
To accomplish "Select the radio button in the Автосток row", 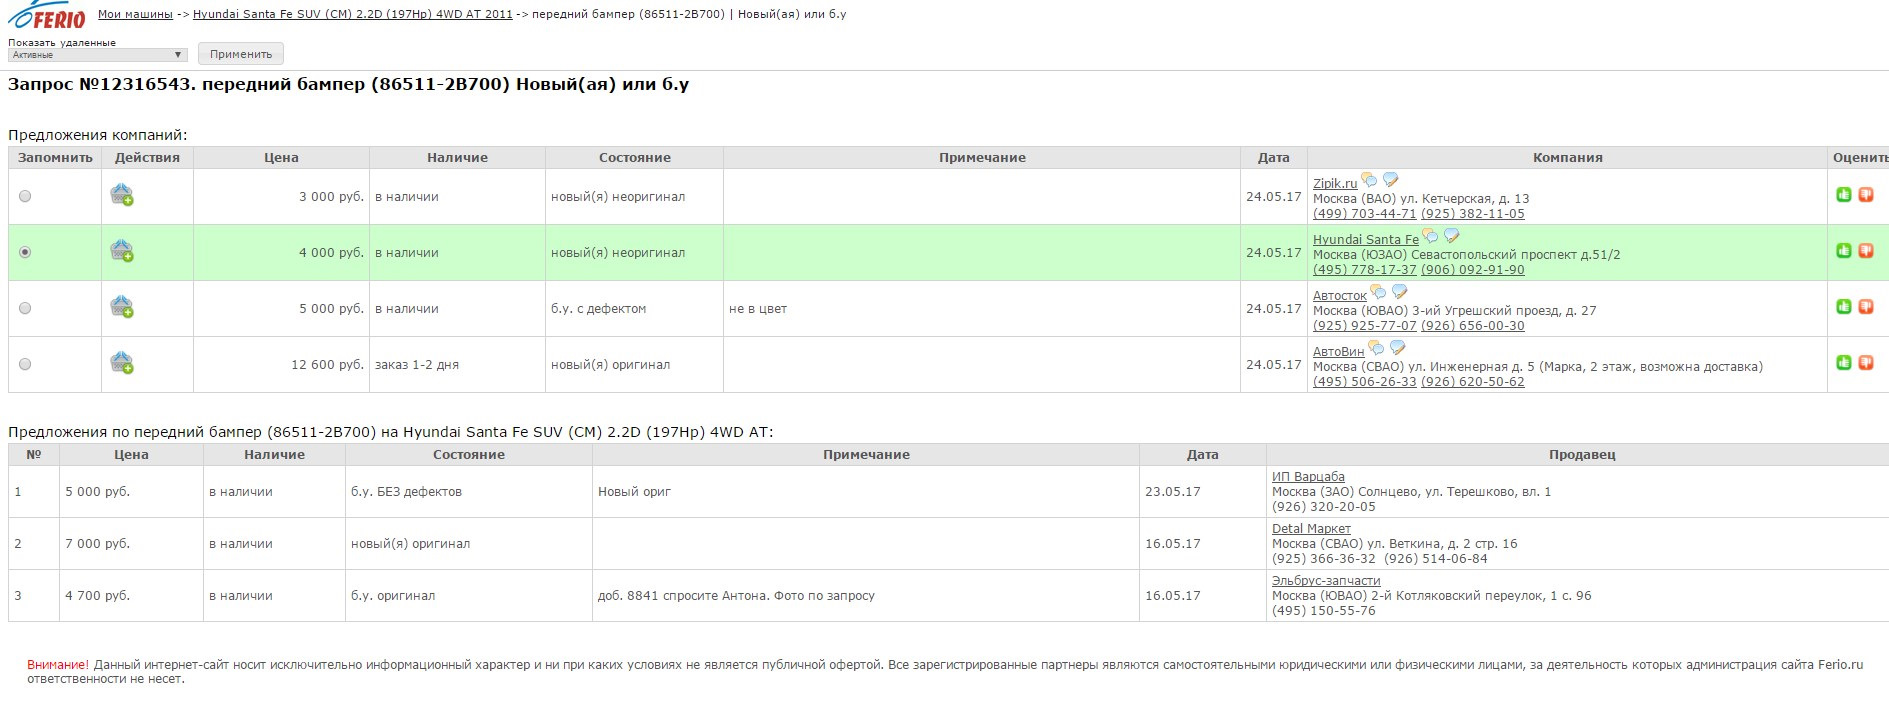I will (x=25, y=309).
